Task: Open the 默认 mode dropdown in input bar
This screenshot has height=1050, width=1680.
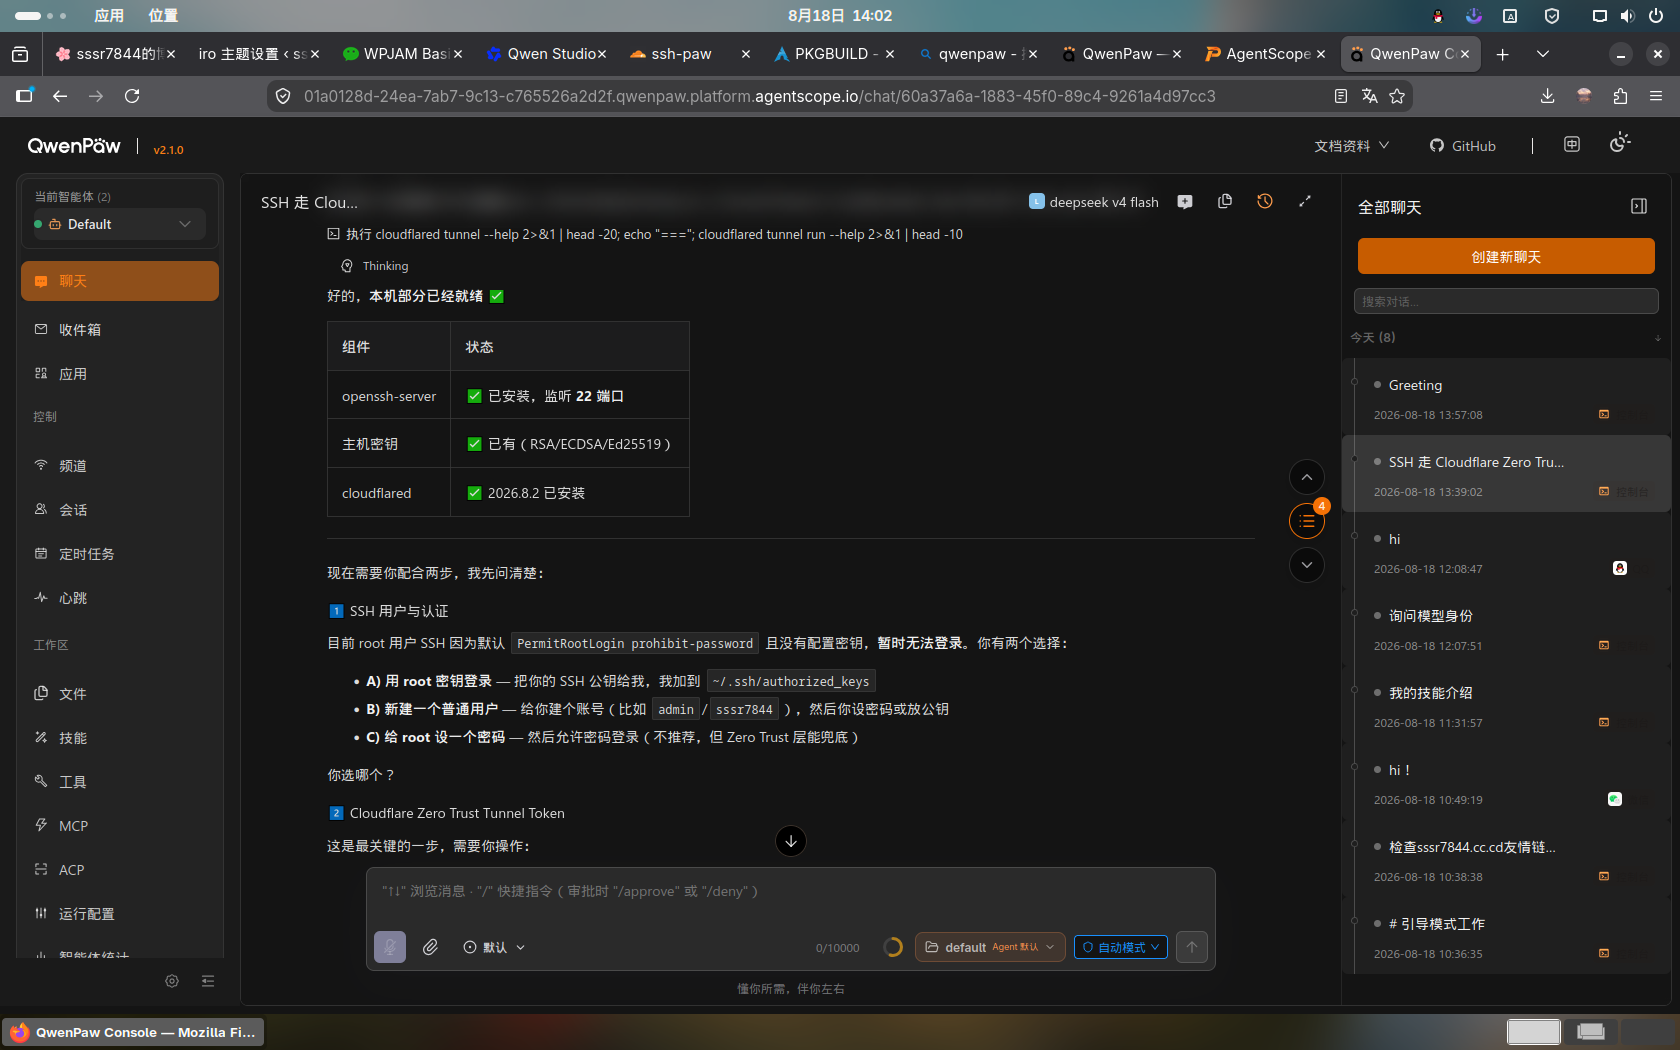Action: 494,947
